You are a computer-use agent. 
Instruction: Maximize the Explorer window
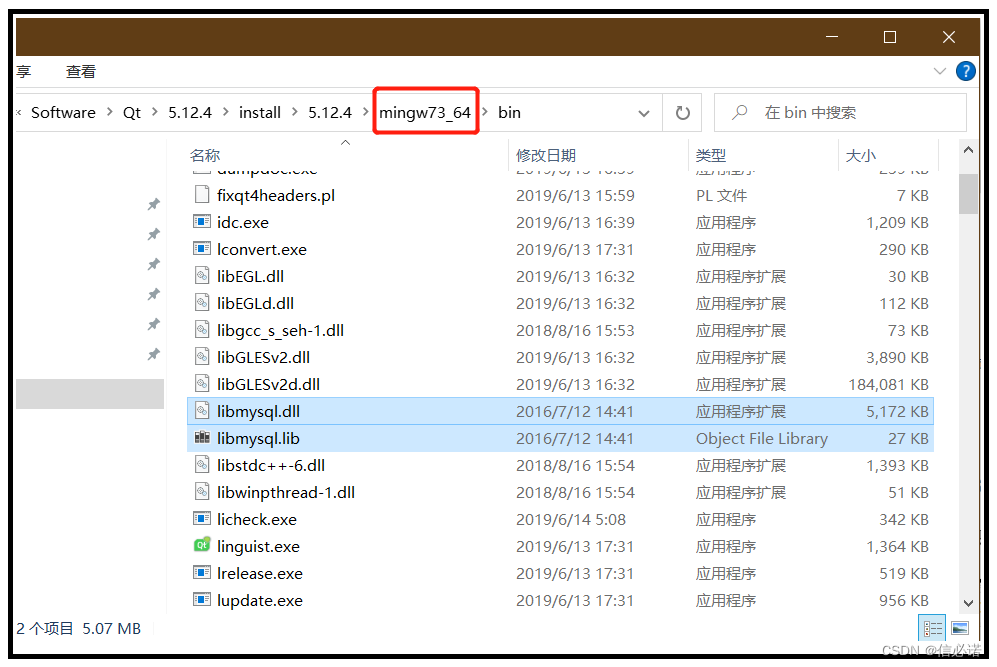890,38
